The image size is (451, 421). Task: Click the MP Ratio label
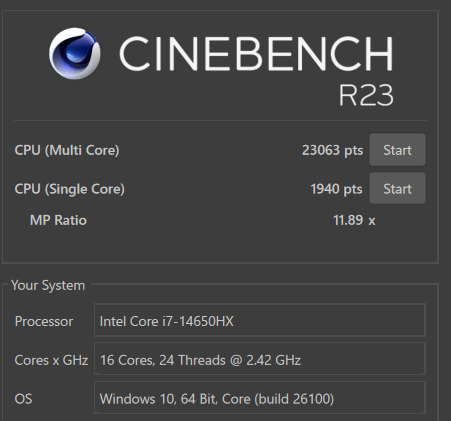pos(58,220)
